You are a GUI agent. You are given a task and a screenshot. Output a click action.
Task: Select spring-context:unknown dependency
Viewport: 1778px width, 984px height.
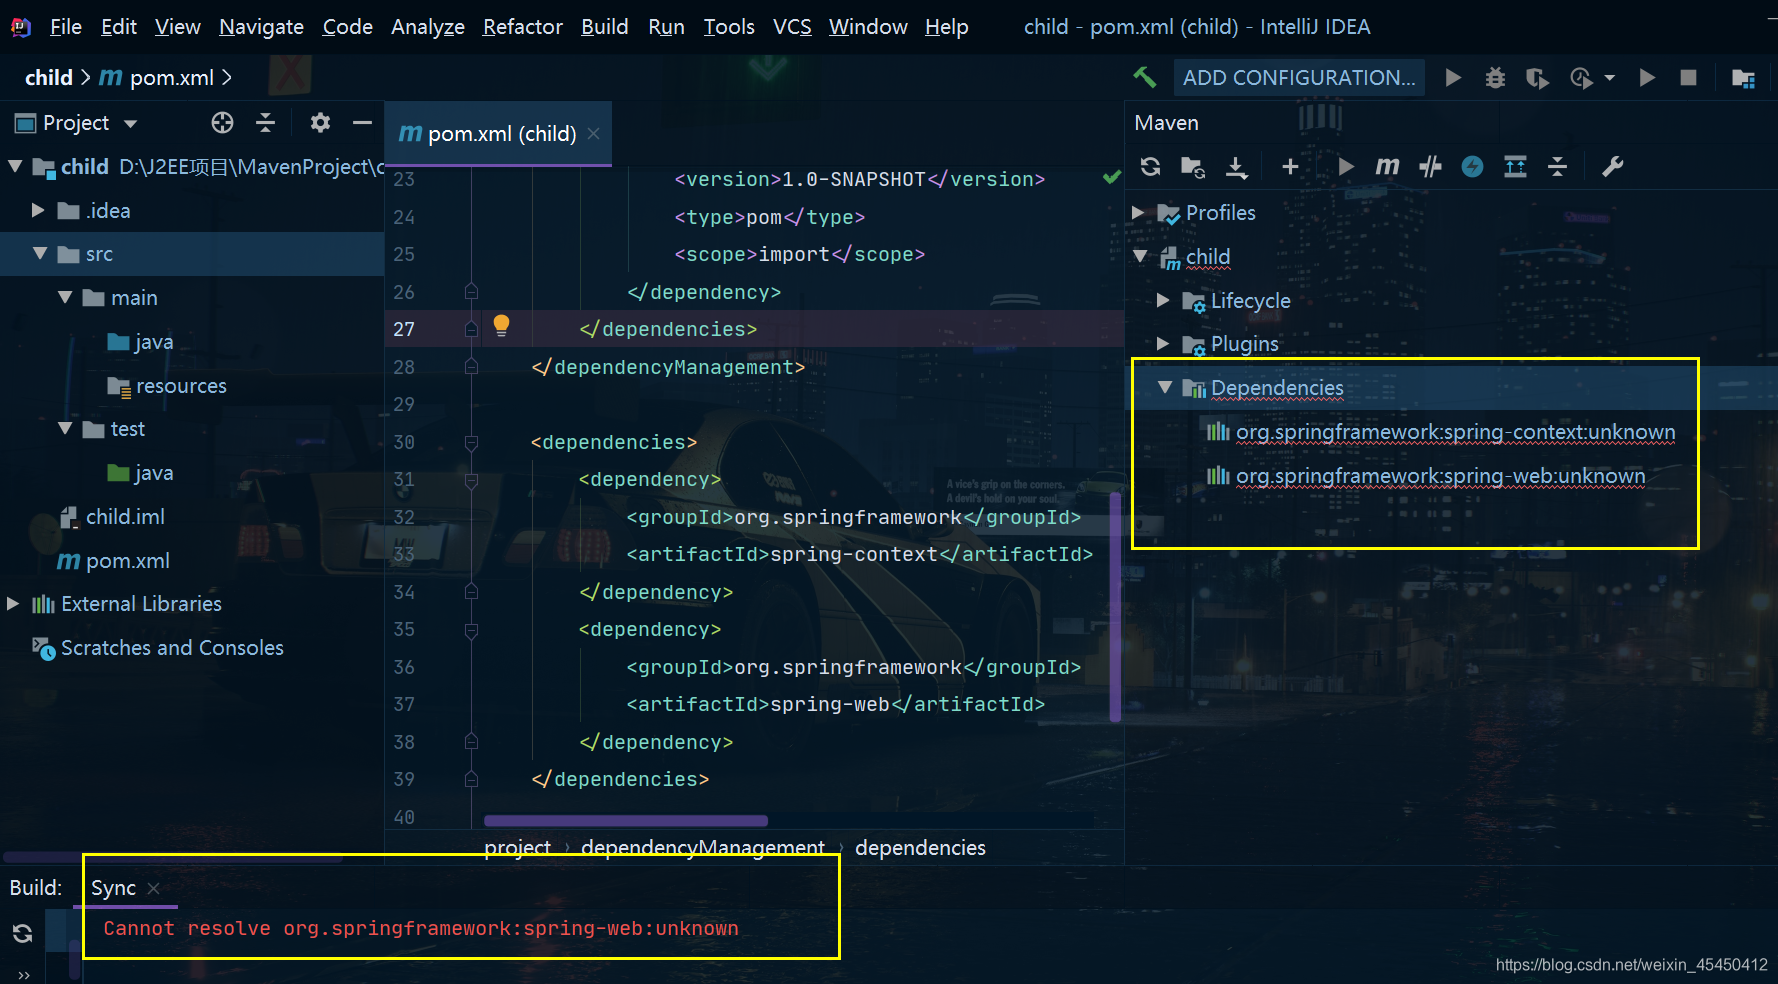click(x=1441, y=432)
